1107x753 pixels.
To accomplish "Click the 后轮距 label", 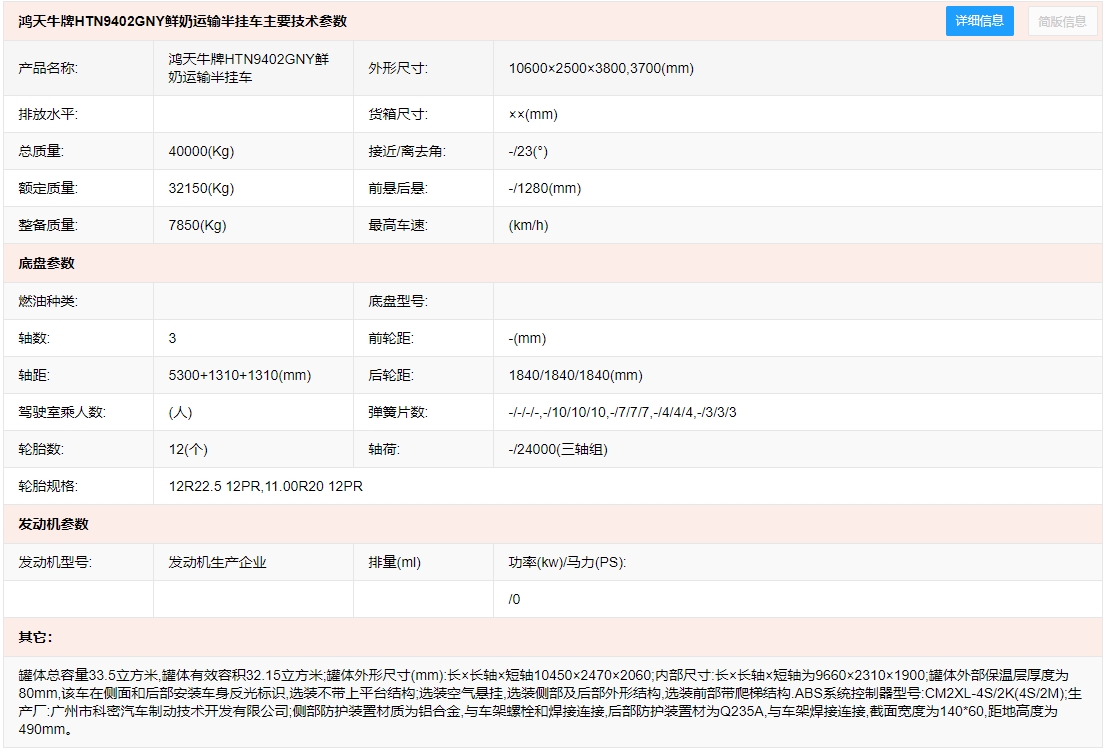I will tap(390, 375).
